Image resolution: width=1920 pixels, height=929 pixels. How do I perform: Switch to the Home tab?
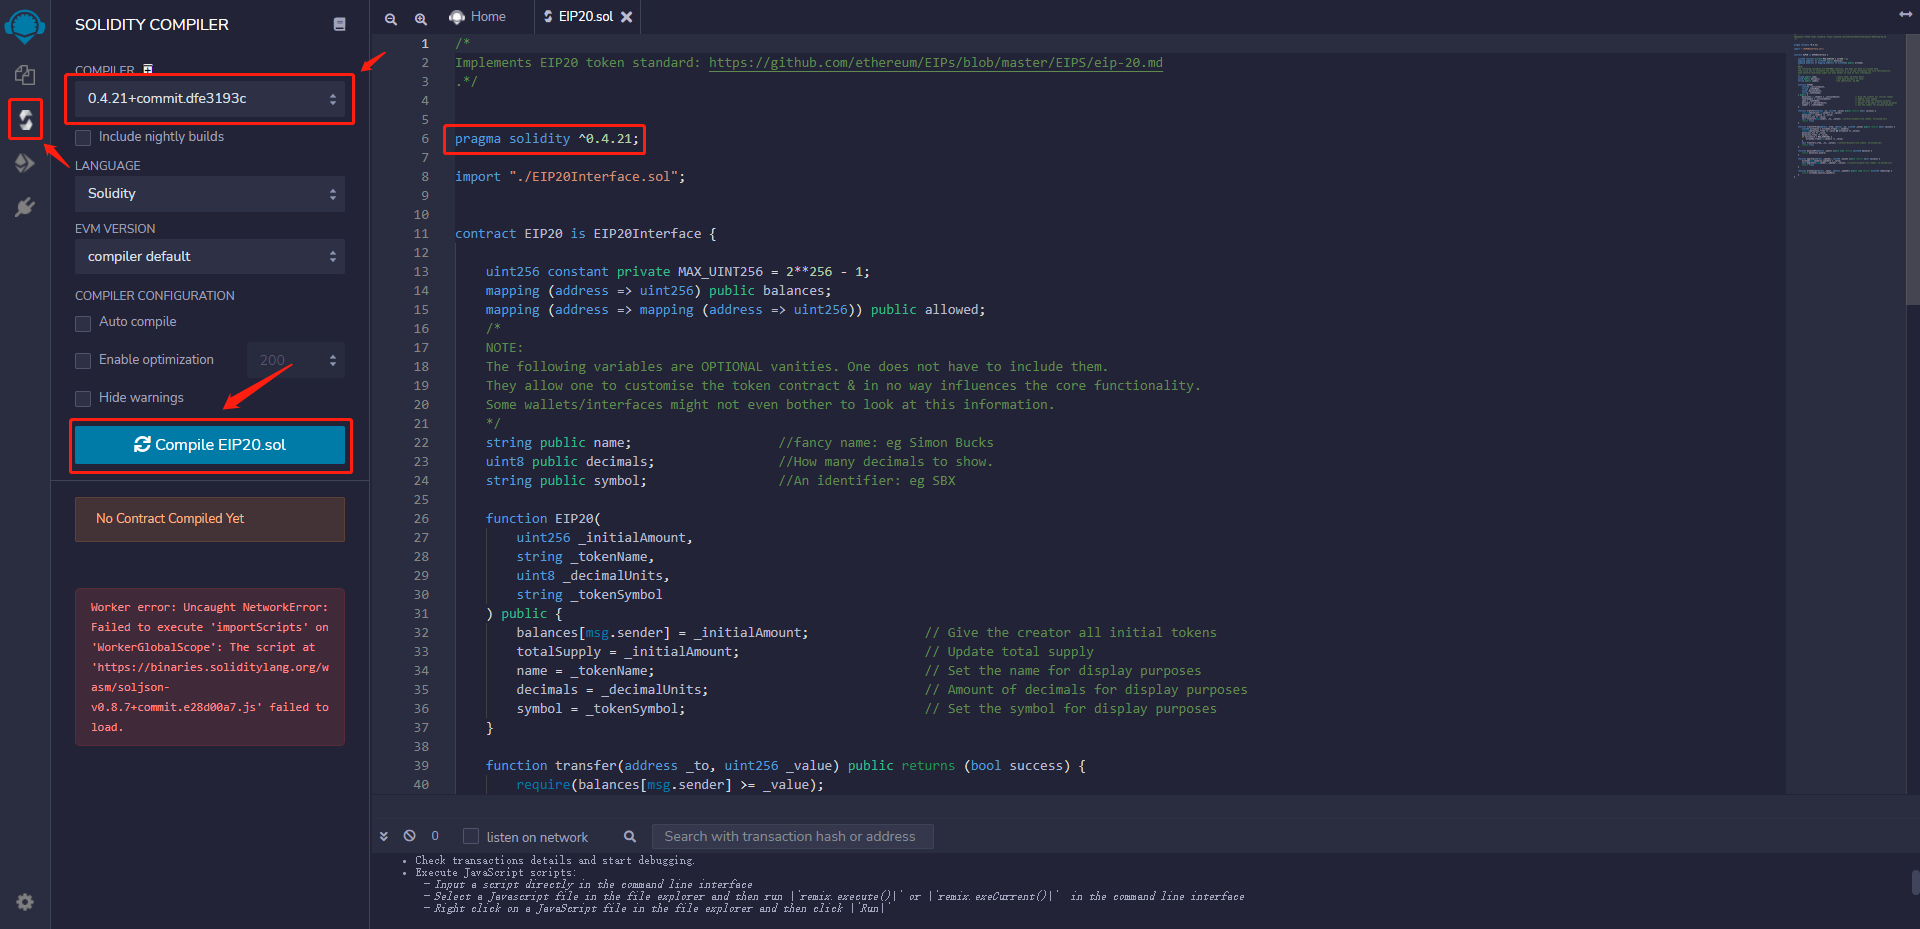tap(477, 17)
